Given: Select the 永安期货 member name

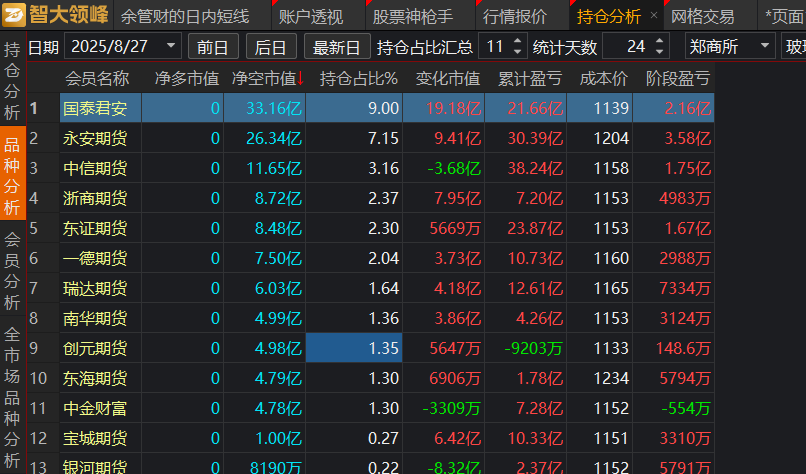Looking at the screenshot, I should [95, 138].
